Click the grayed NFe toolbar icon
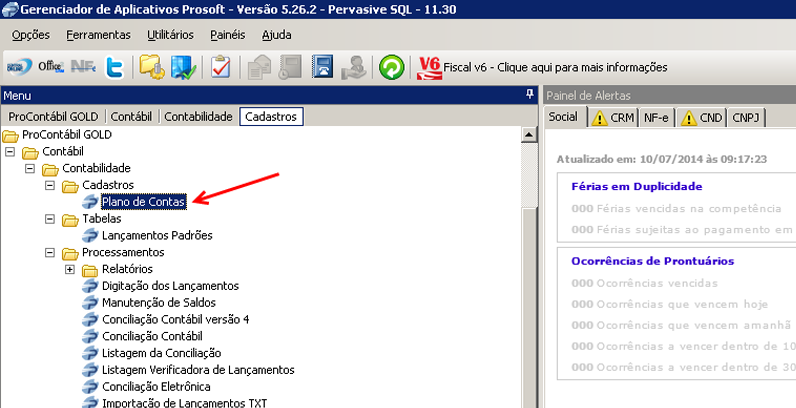 83,66
